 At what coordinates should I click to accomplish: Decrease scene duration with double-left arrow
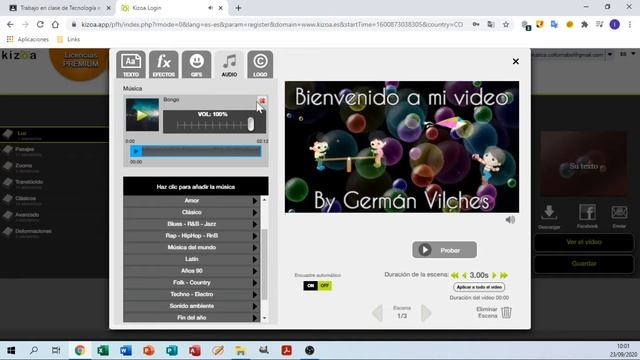click(x=455, y=276)
